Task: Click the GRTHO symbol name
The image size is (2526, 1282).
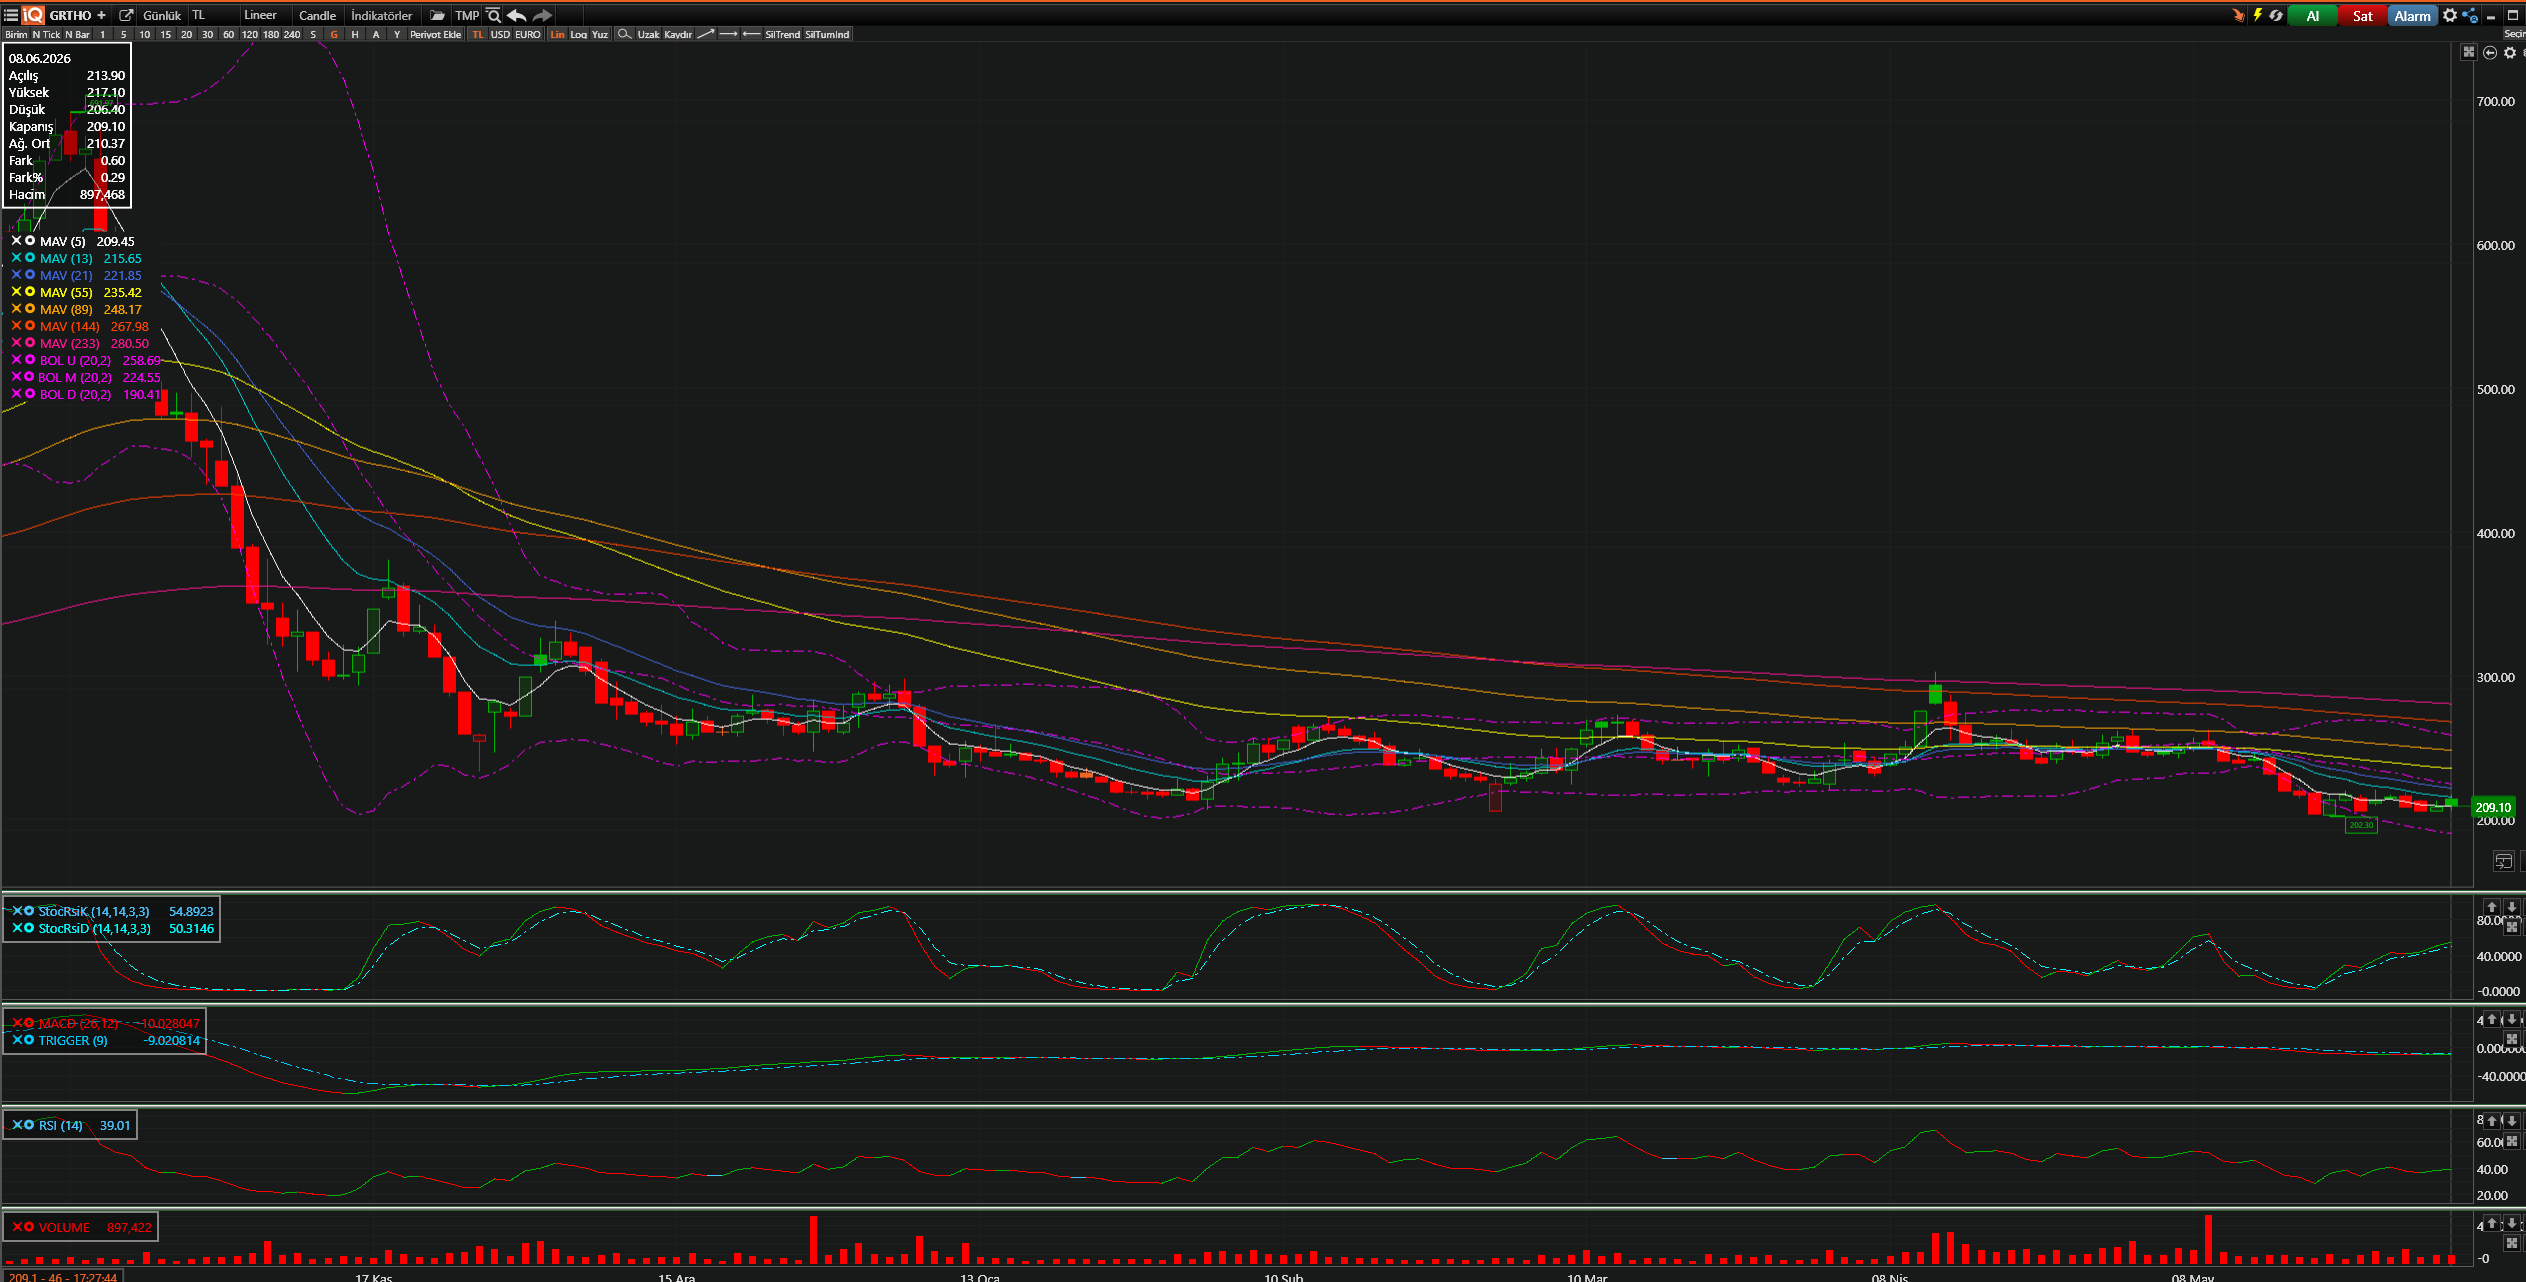Action: [x=70, y=15]
